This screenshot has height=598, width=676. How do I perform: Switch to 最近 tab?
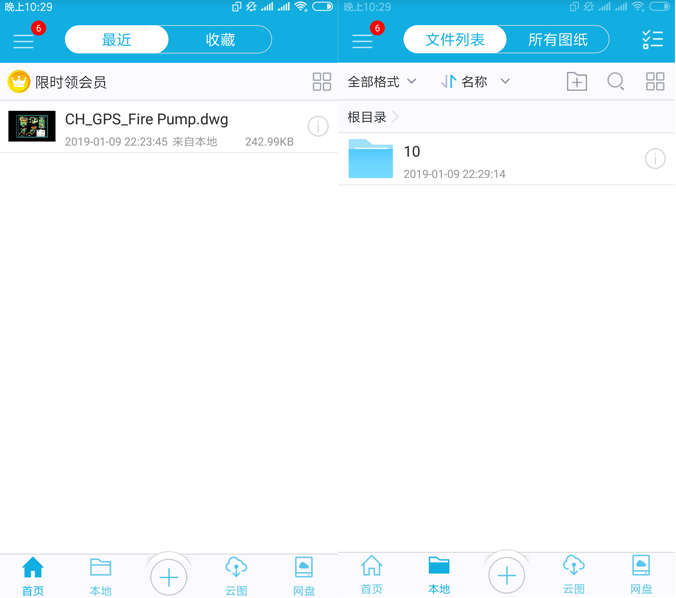[116, 40]
